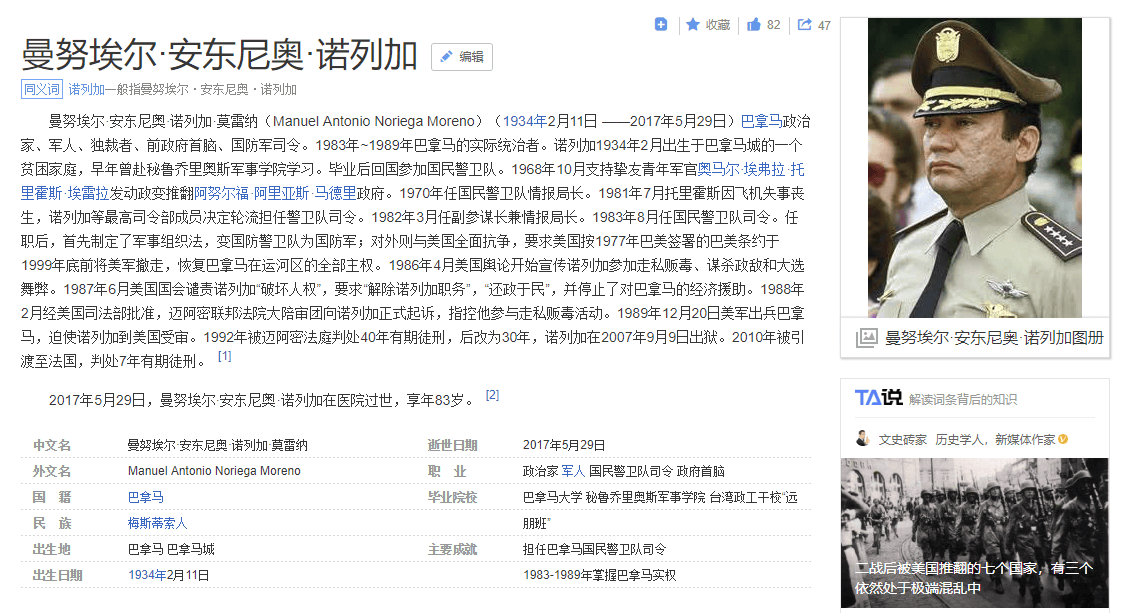
Task: Open the 巴拿马 link in the intro paragraph
Action: pos(761,121)
